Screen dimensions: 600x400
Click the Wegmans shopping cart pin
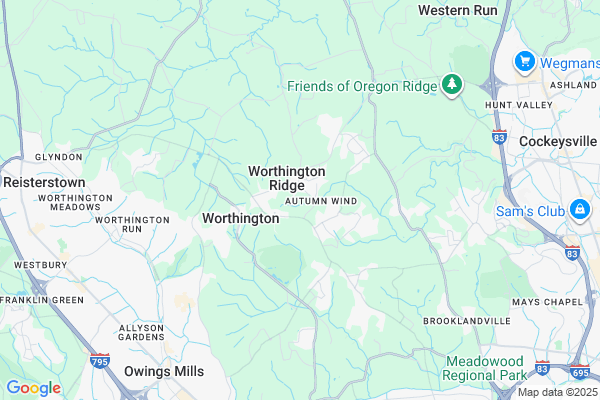[524, 62]
